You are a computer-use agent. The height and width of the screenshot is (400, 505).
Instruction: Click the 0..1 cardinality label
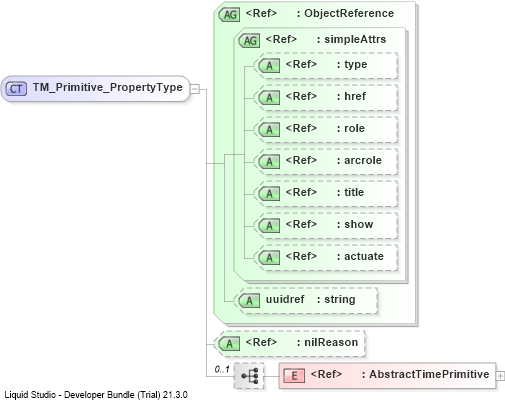coord(222,369)
